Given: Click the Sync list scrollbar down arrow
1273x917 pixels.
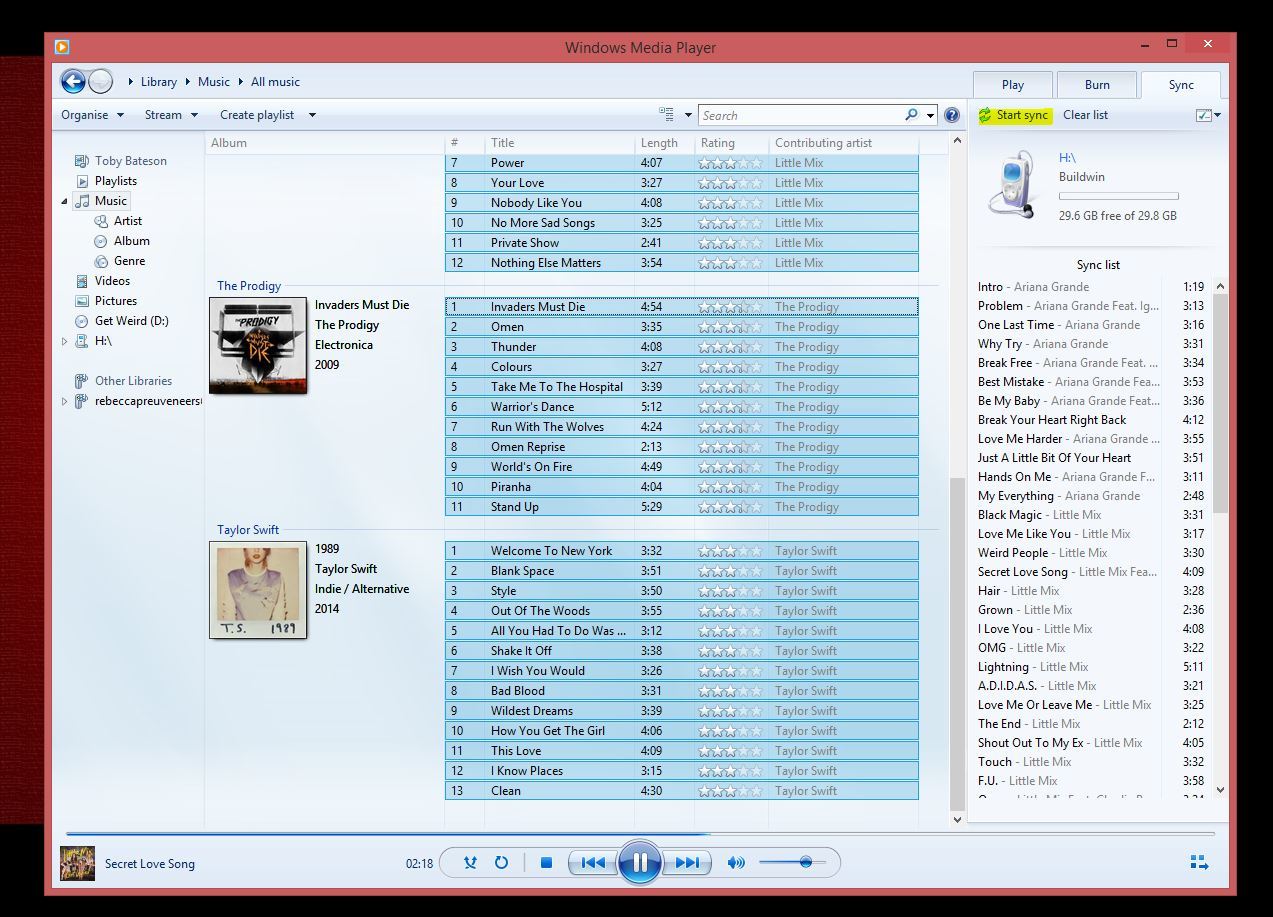Looking at the screenshot, I should click(1220, 790).
